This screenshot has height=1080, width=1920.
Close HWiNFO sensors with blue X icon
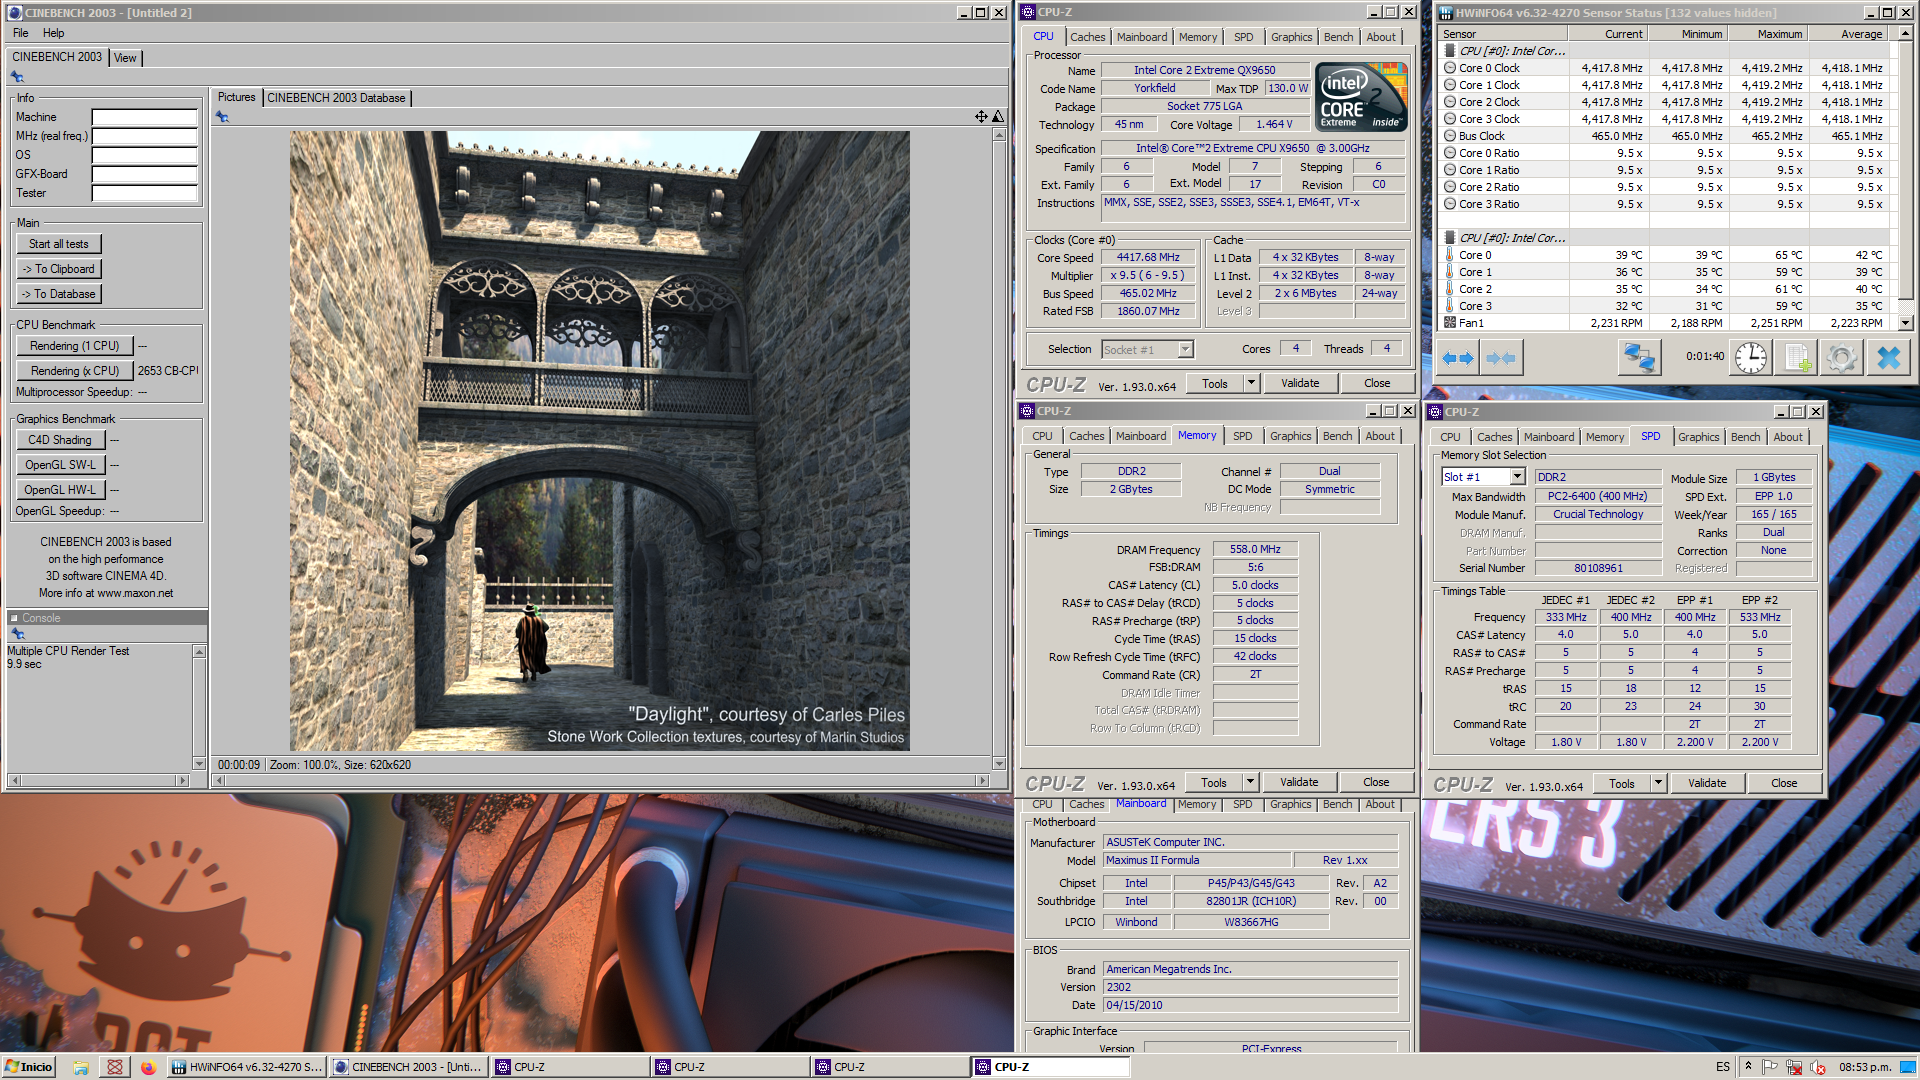tap(1888, 358)
